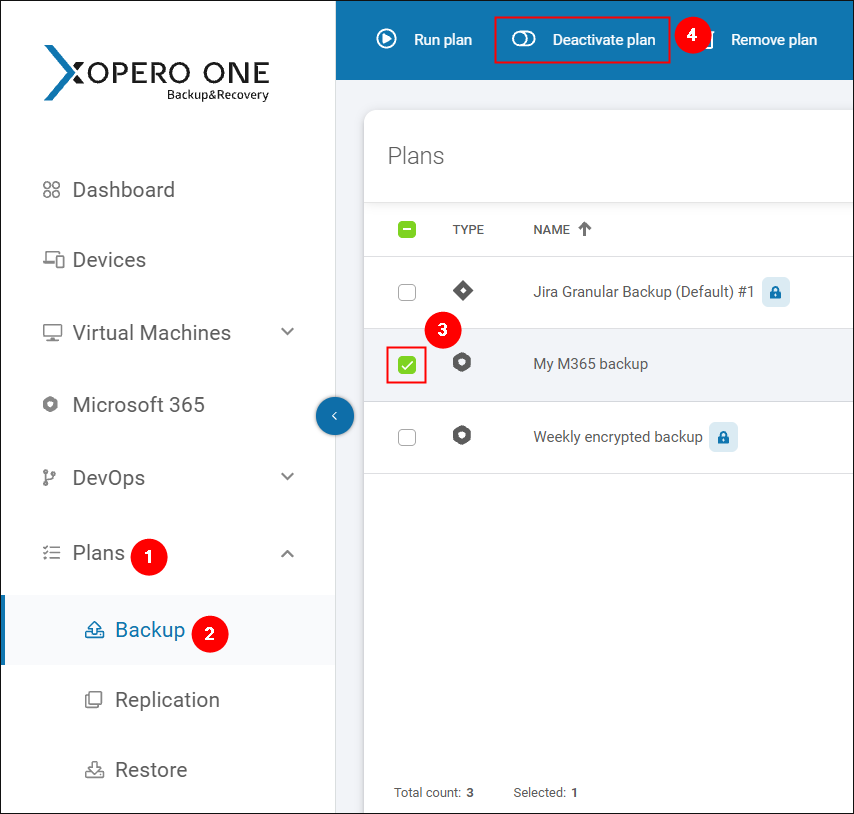Viewport: 854px width, 814px height.
Task: Click the Microsoft 365 hexagon sidebar icon
Action: click(50, 405)
